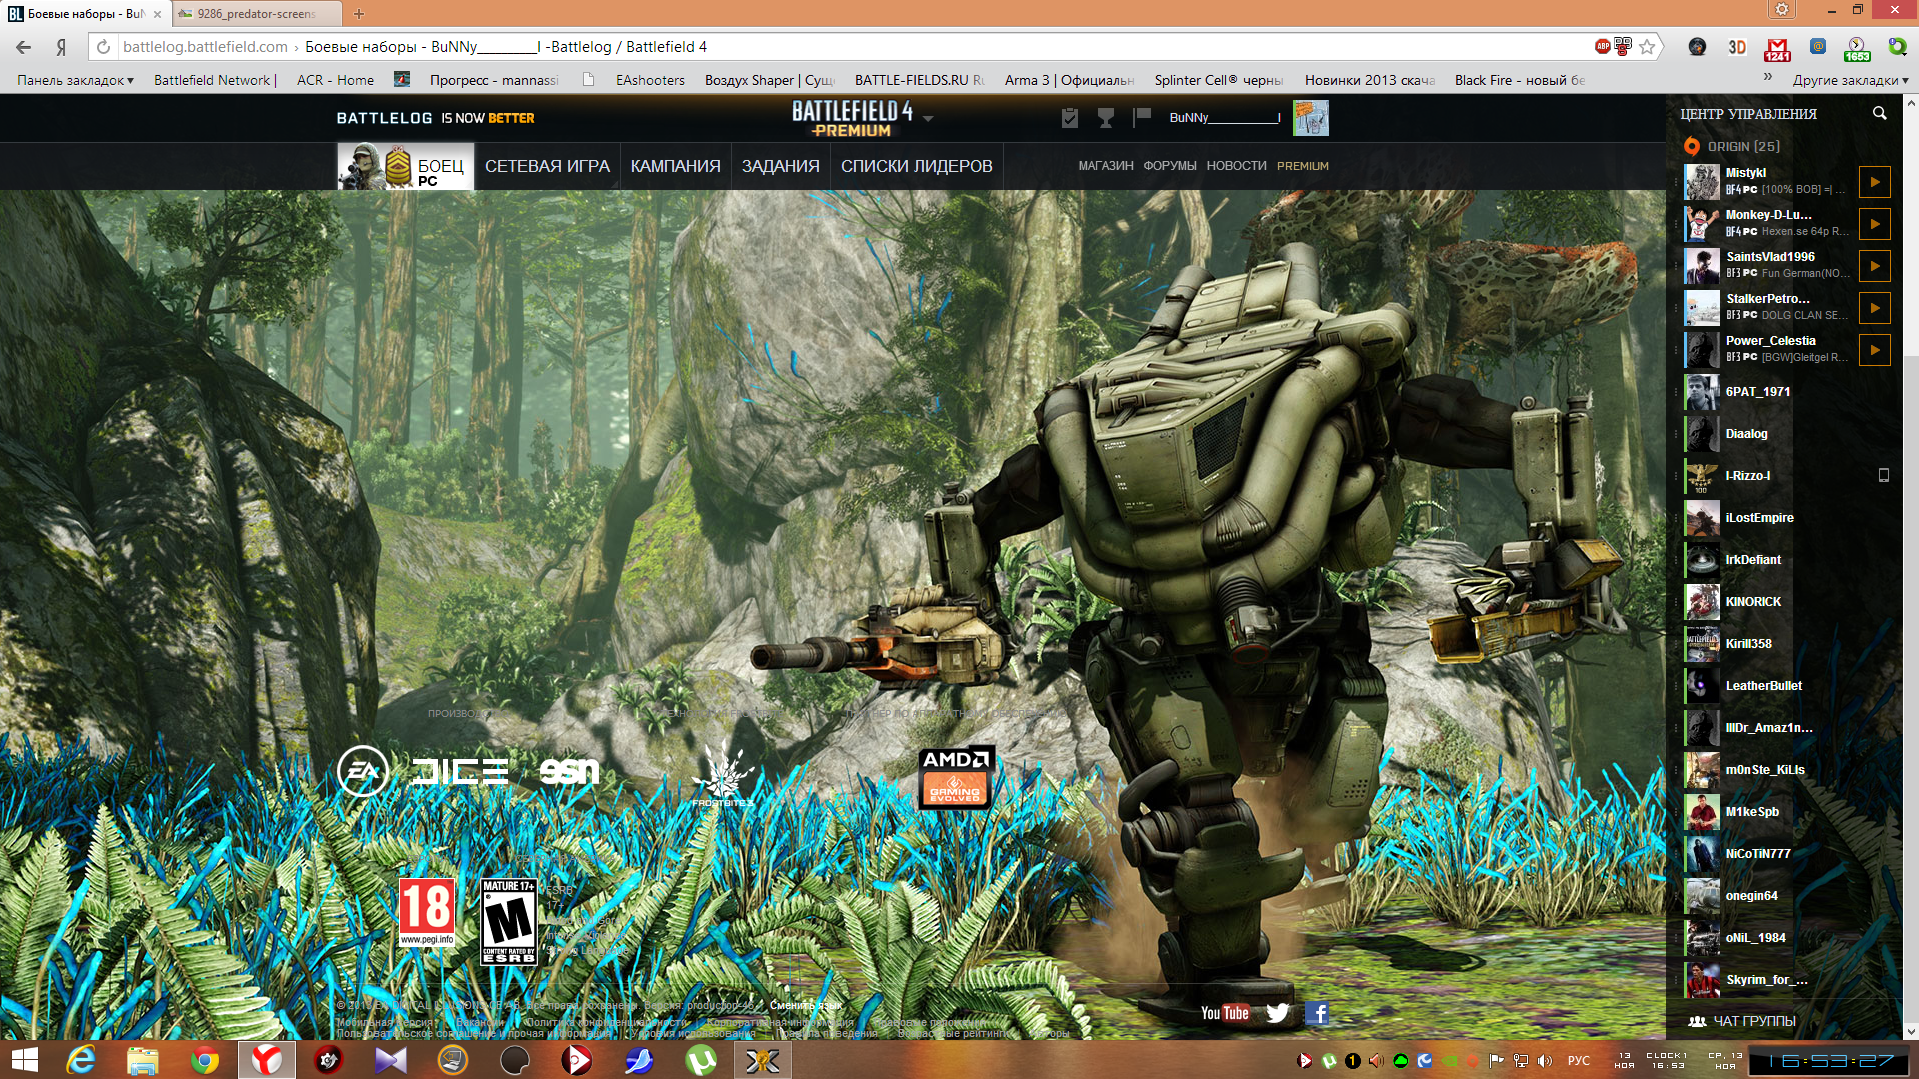Open a new browser tab
This screenshot has width=1919, height=1079.
pos(359,14)
